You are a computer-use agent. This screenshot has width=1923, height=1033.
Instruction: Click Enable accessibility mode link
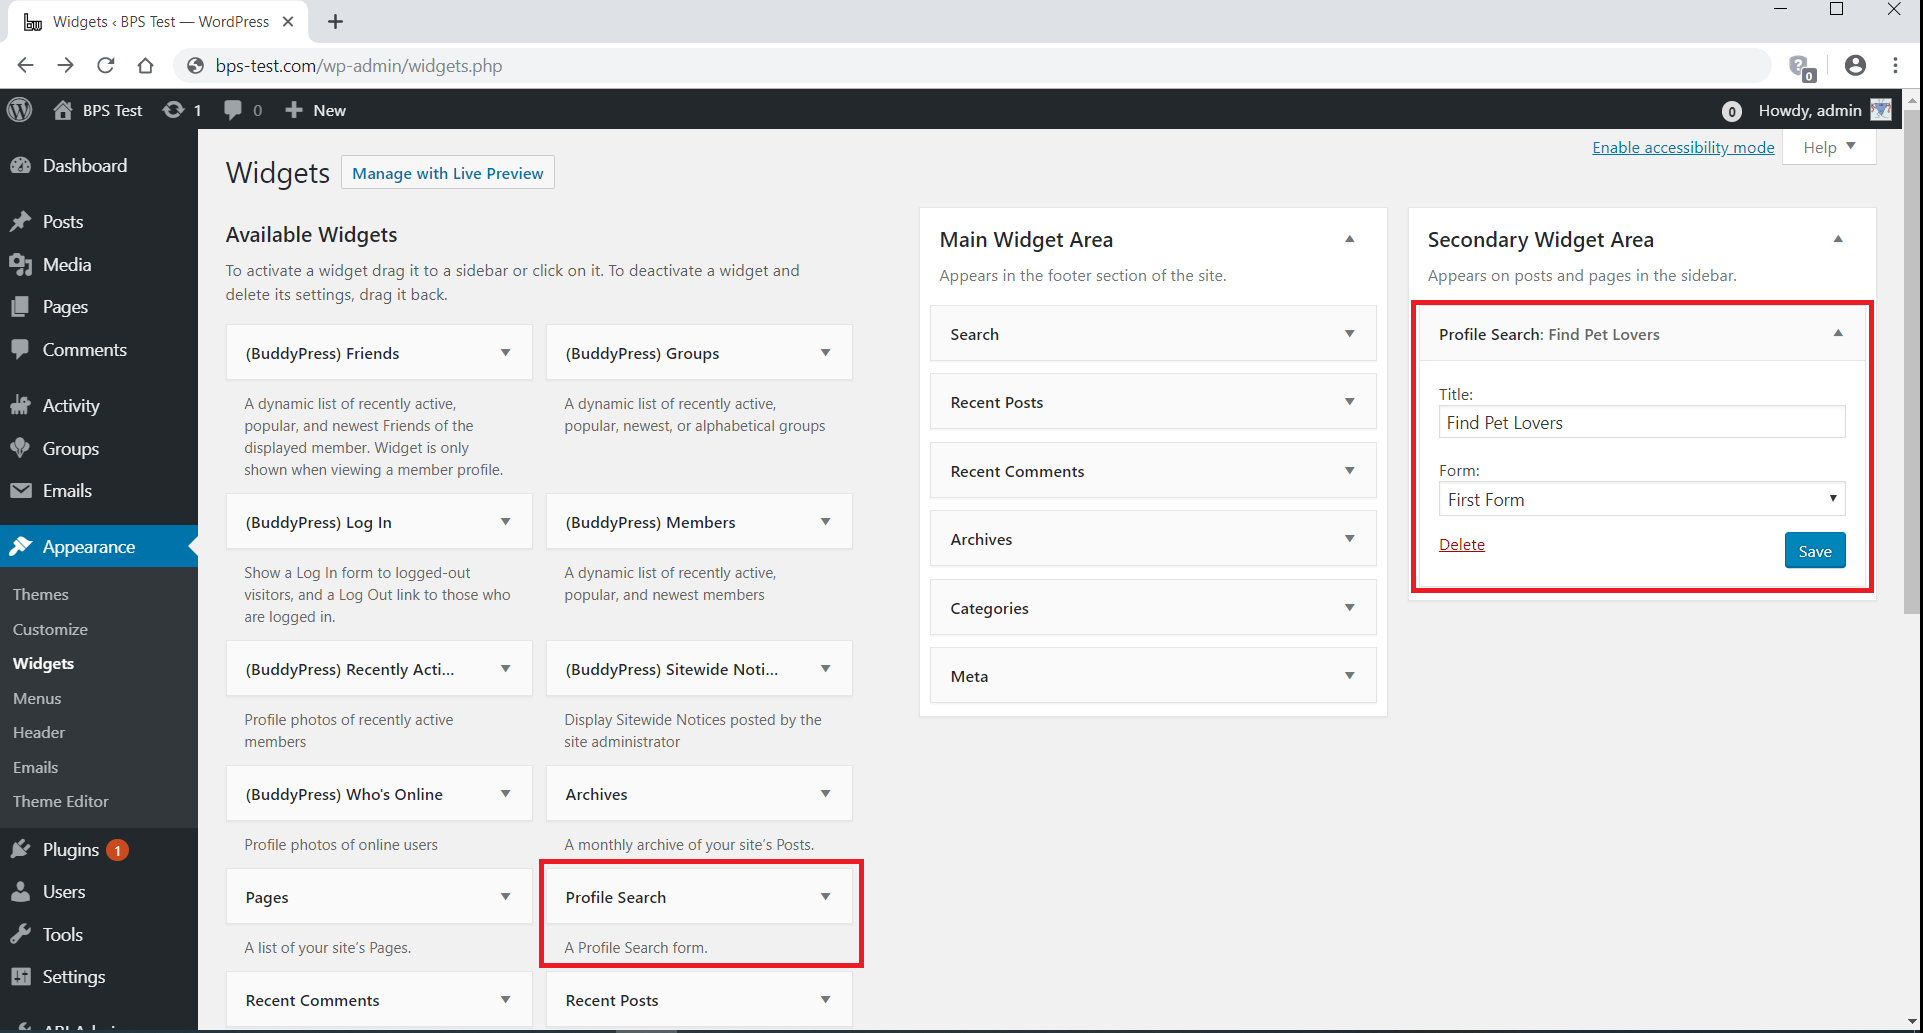tap(1682, 147)
